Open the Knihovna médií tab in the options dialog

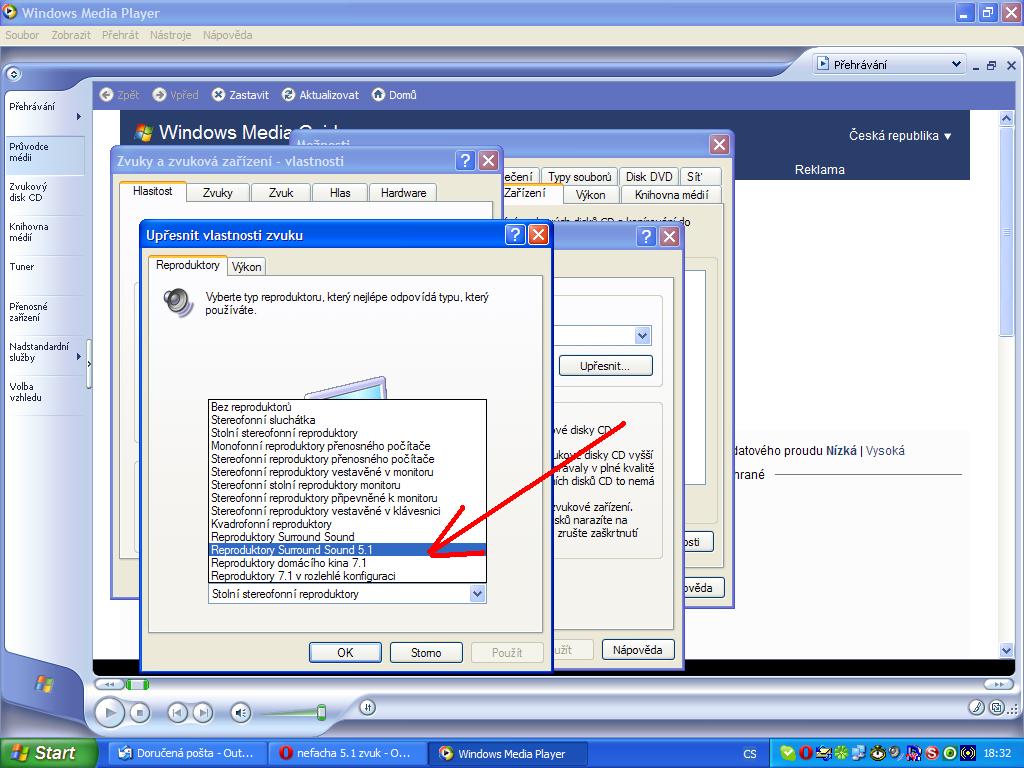pos(671,195)
